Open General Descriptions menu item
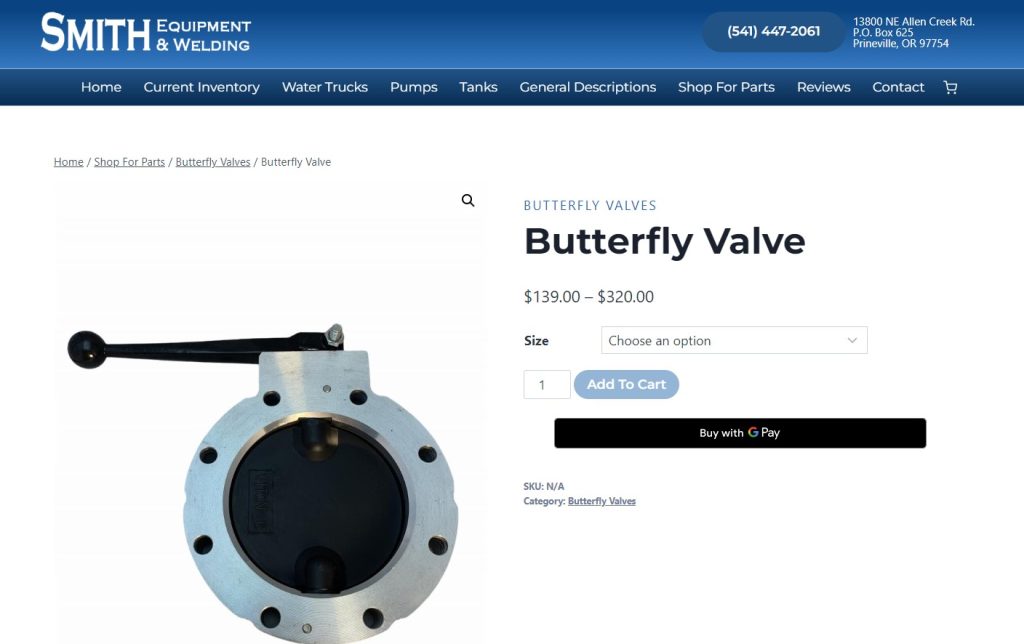Image resolution: width=1024 pixels, height=644 pixels. (x=588, y=88)
